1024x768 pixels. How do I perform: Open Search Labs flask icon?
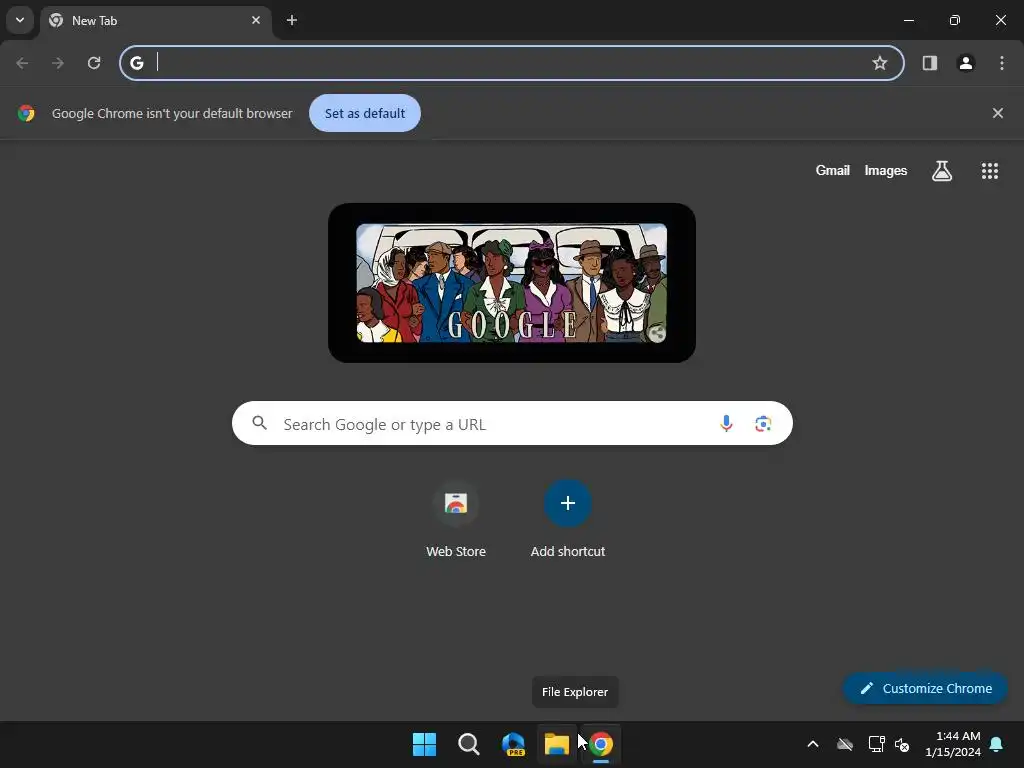click(942, 170)
